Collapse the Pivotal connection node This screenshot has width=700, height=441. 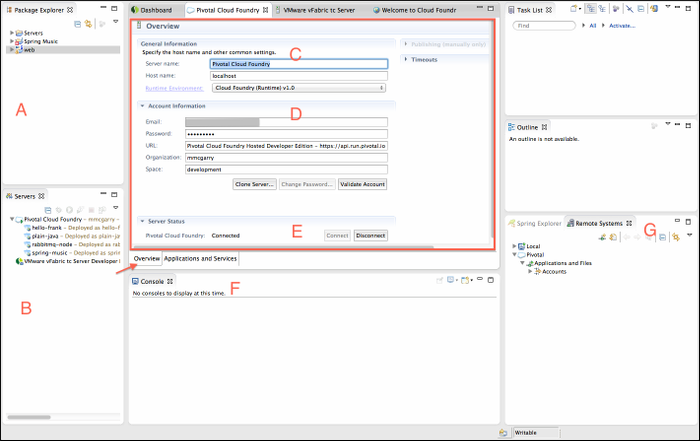tap(514, 254)
